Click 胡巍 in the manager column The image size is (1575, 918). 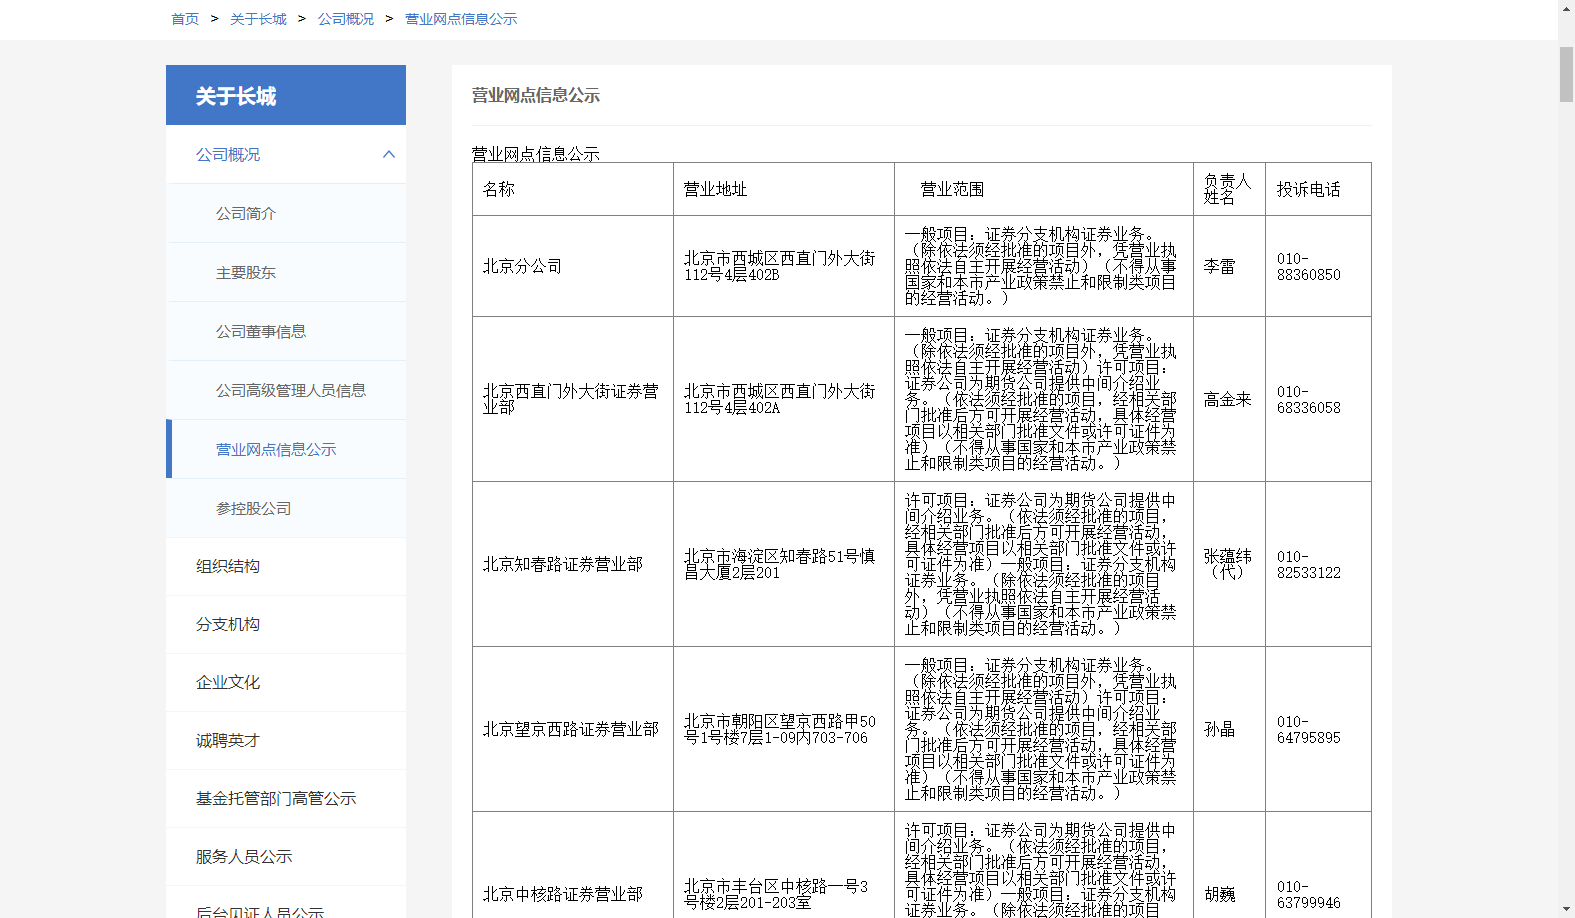[x=1220, y=894]
